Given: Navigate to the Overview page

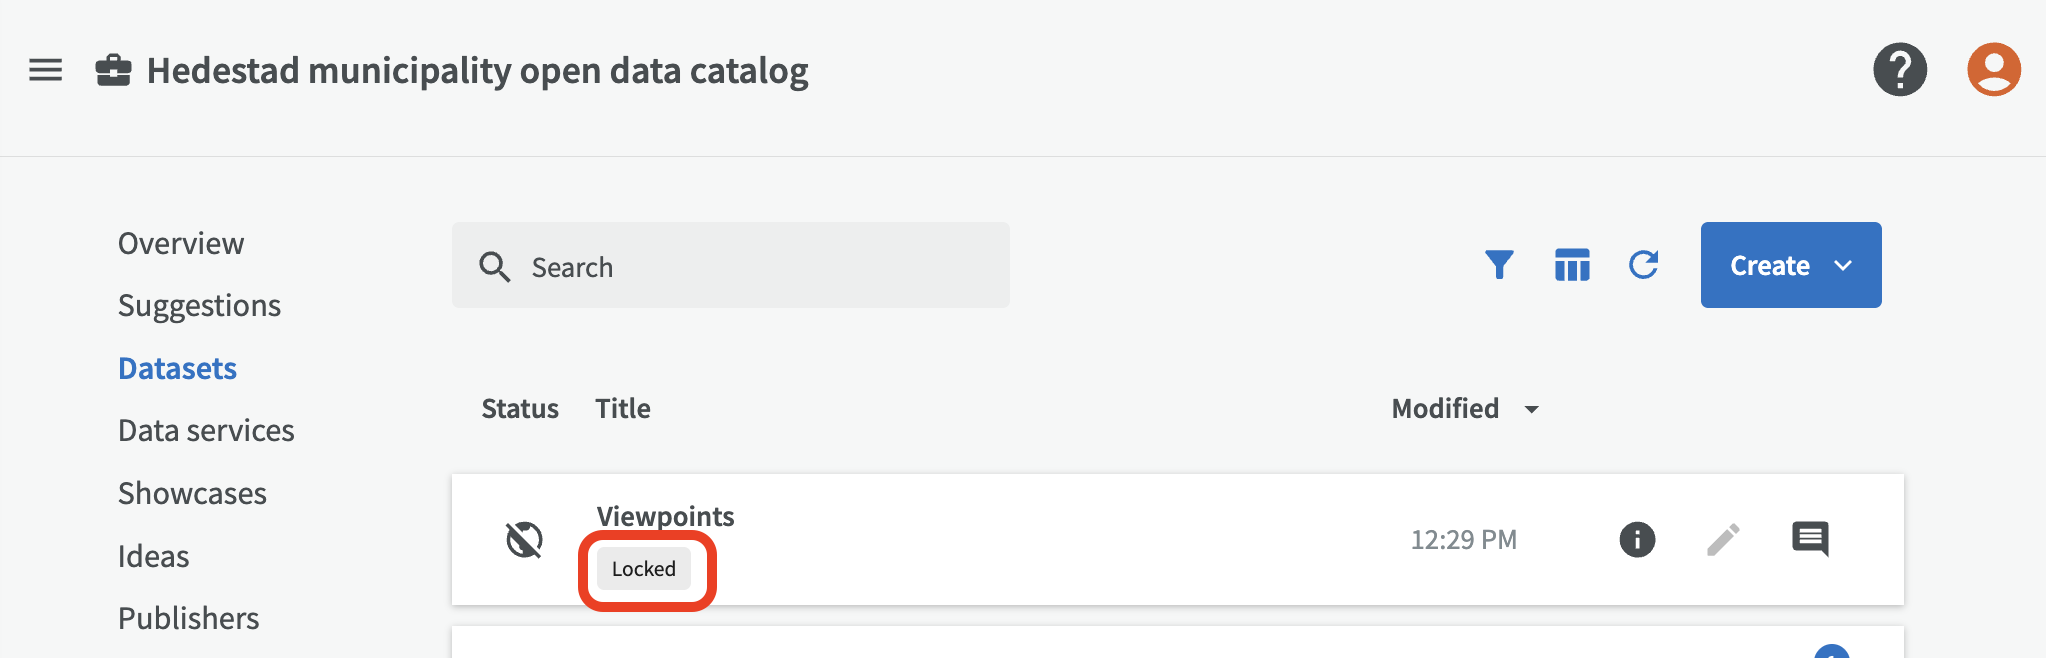Looking at the screenshot, I should coord(181,243).
